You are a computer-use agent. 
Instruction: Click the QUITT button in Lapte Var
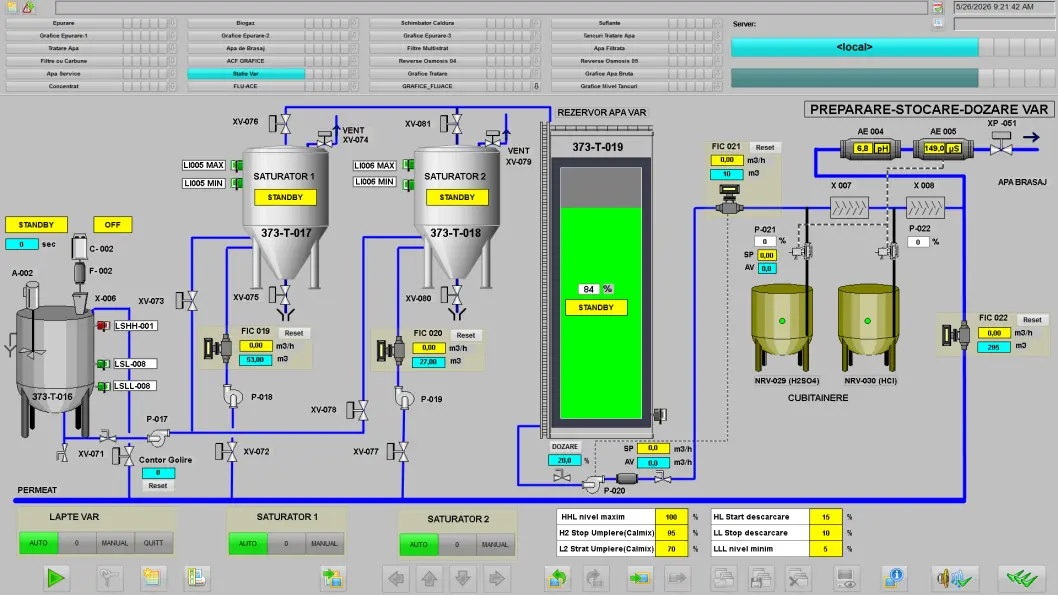(x=153, y=543)
